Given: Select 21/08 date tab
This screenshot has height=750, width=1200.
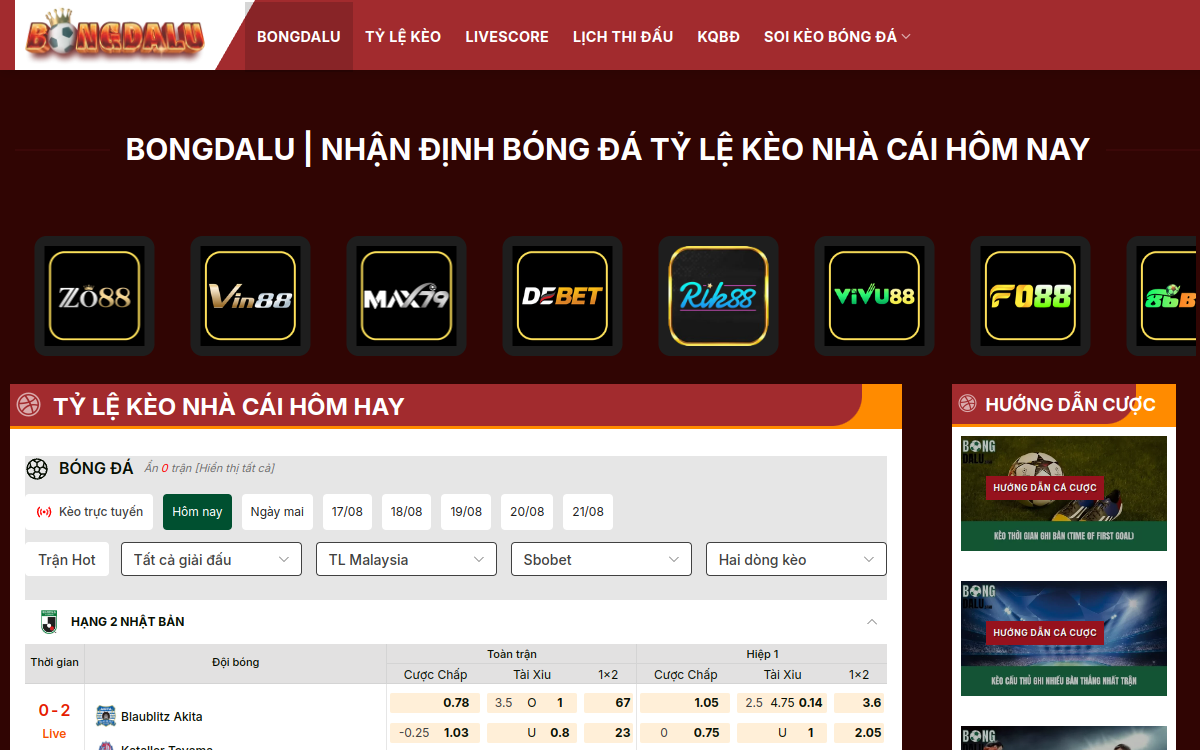Looking at the screenshot, I should 588,512.
